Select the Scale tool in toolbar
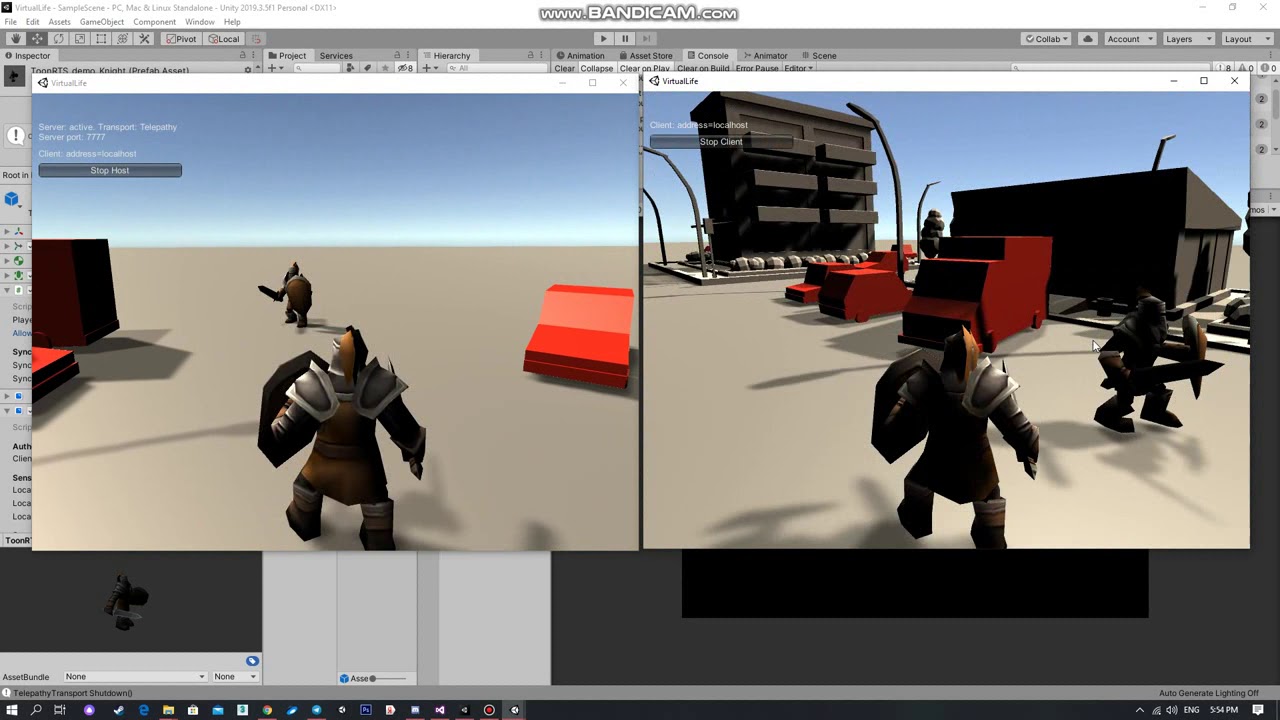 tap(80, 39)
